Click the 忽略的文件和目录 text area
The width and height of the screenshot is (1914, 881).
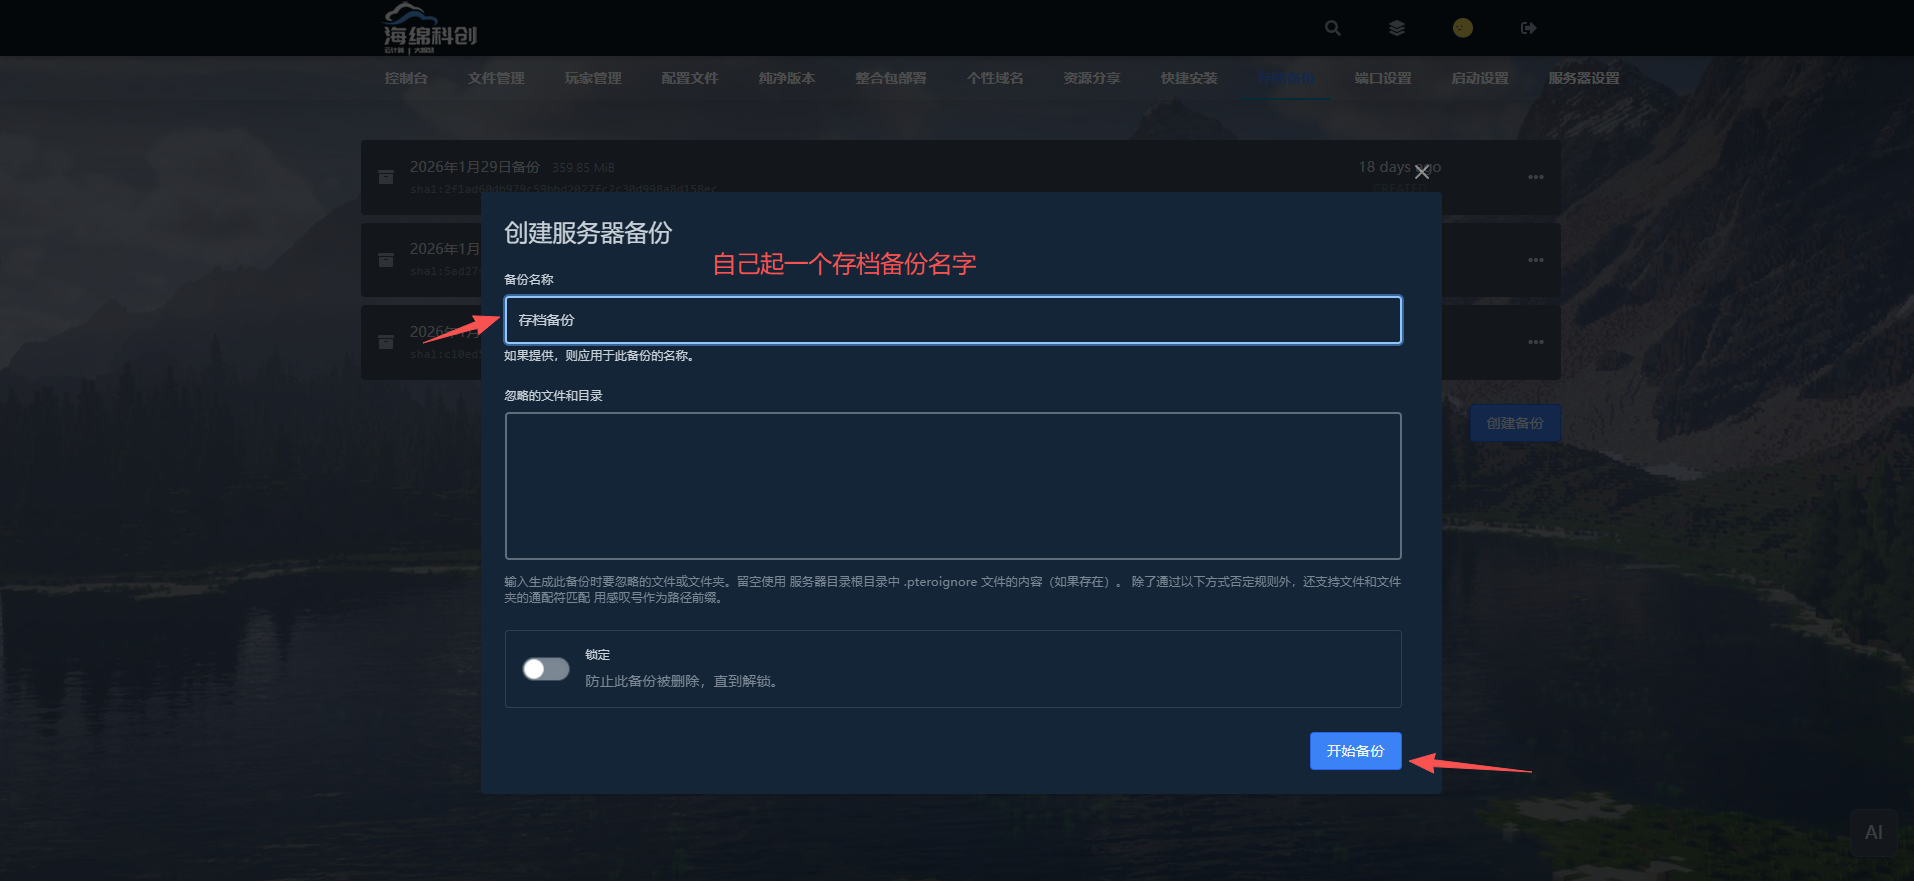coord(952,485)
